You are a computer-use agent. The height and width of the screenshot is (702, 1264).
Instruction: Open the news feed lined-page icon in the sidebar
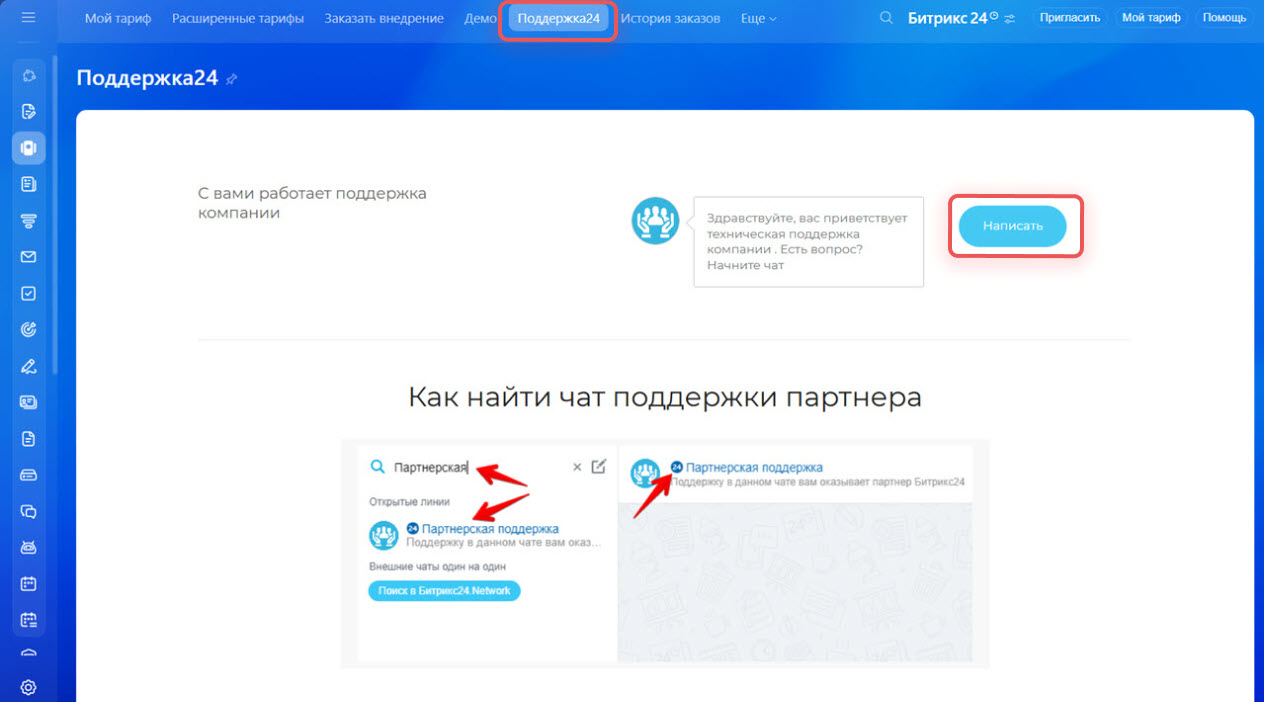coord(28,184)
